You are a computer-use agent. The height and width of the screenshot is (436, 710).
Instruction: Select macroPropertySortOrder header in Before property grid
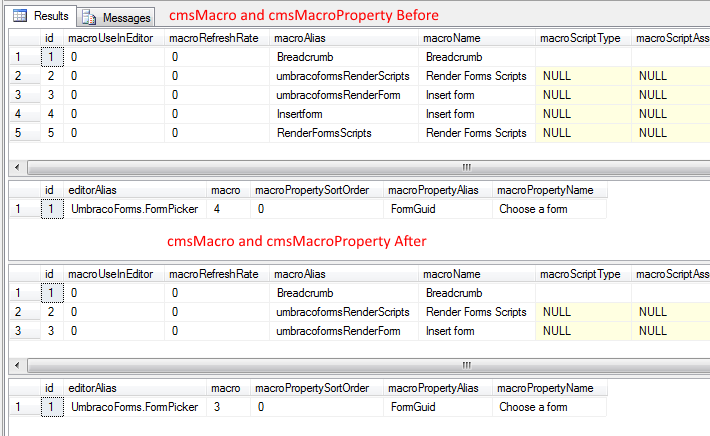coord(317,190)
